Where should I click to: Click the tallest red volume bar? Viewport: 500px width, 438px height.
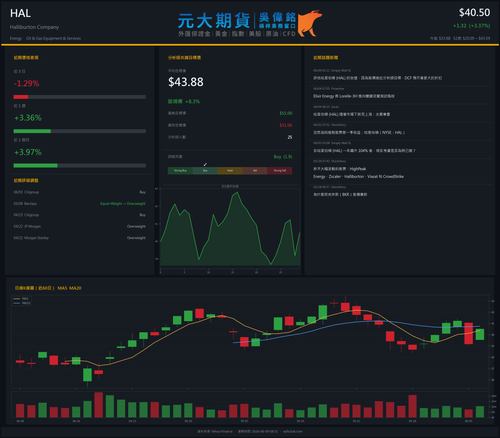point(98,405)
